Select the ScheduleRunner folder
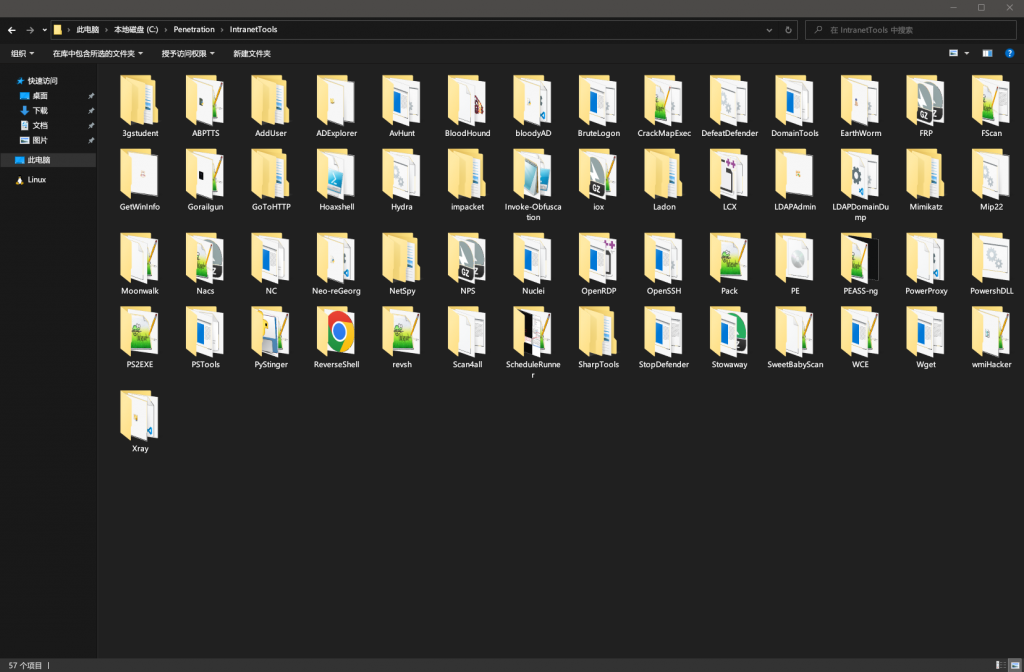 point(533,344)
